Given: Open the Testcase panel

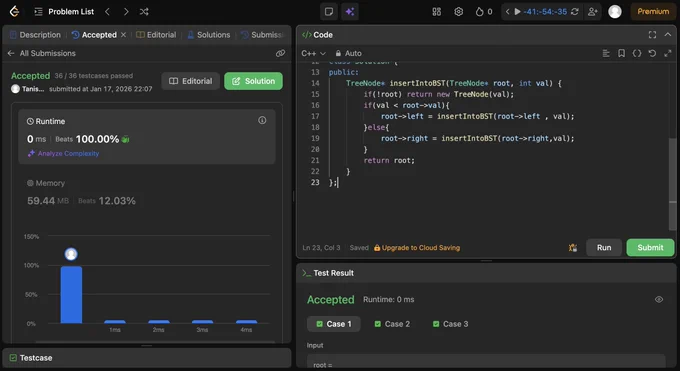Looking at the screenshot, I should tap(147, 358).
